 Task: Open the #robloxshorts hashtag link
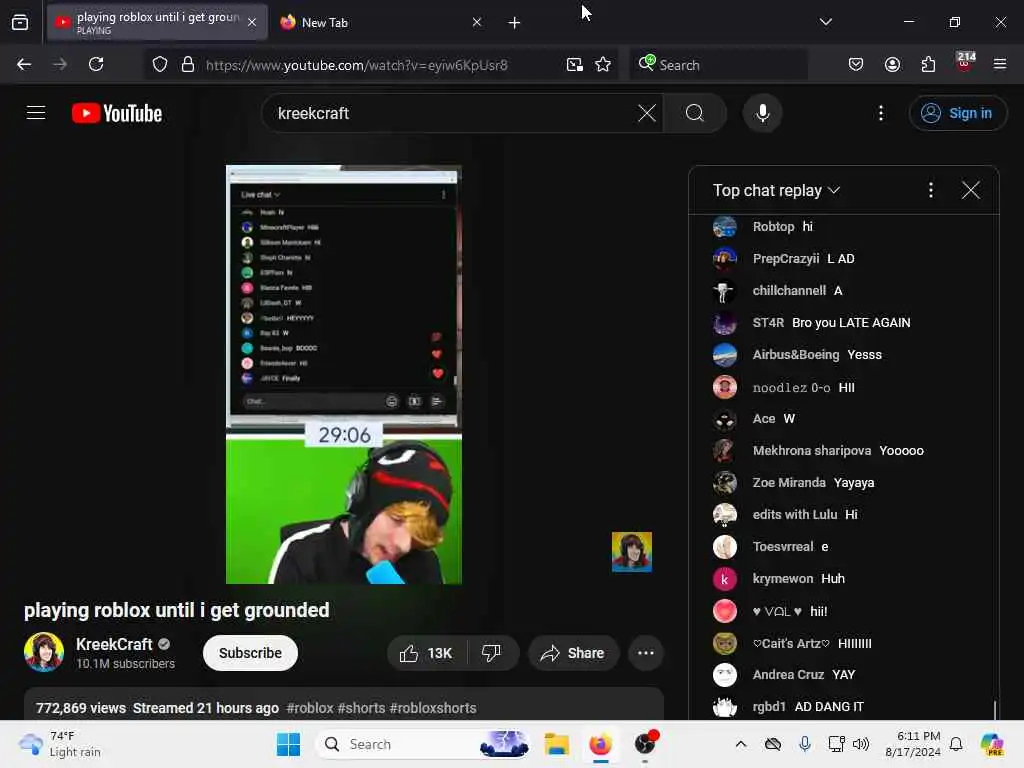tap(432, 708)
